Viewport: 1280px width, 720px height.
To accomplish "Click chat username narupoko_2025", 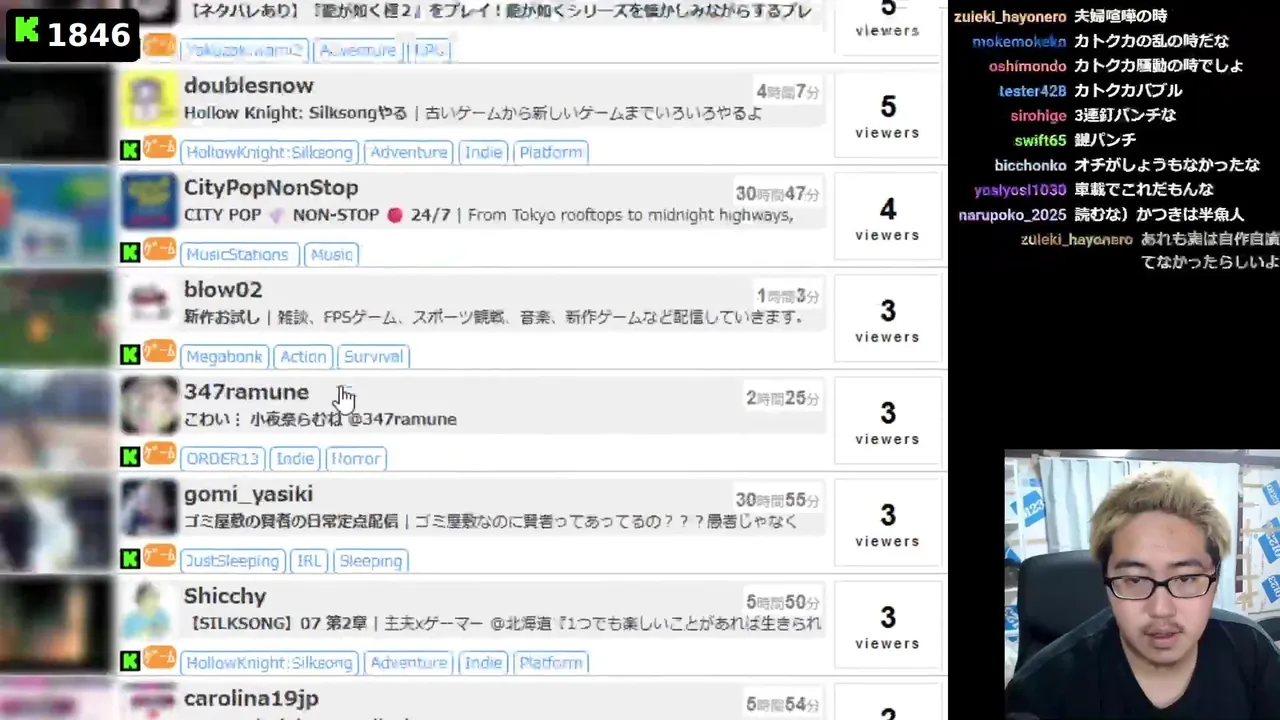I will [x=1013, y=215].
